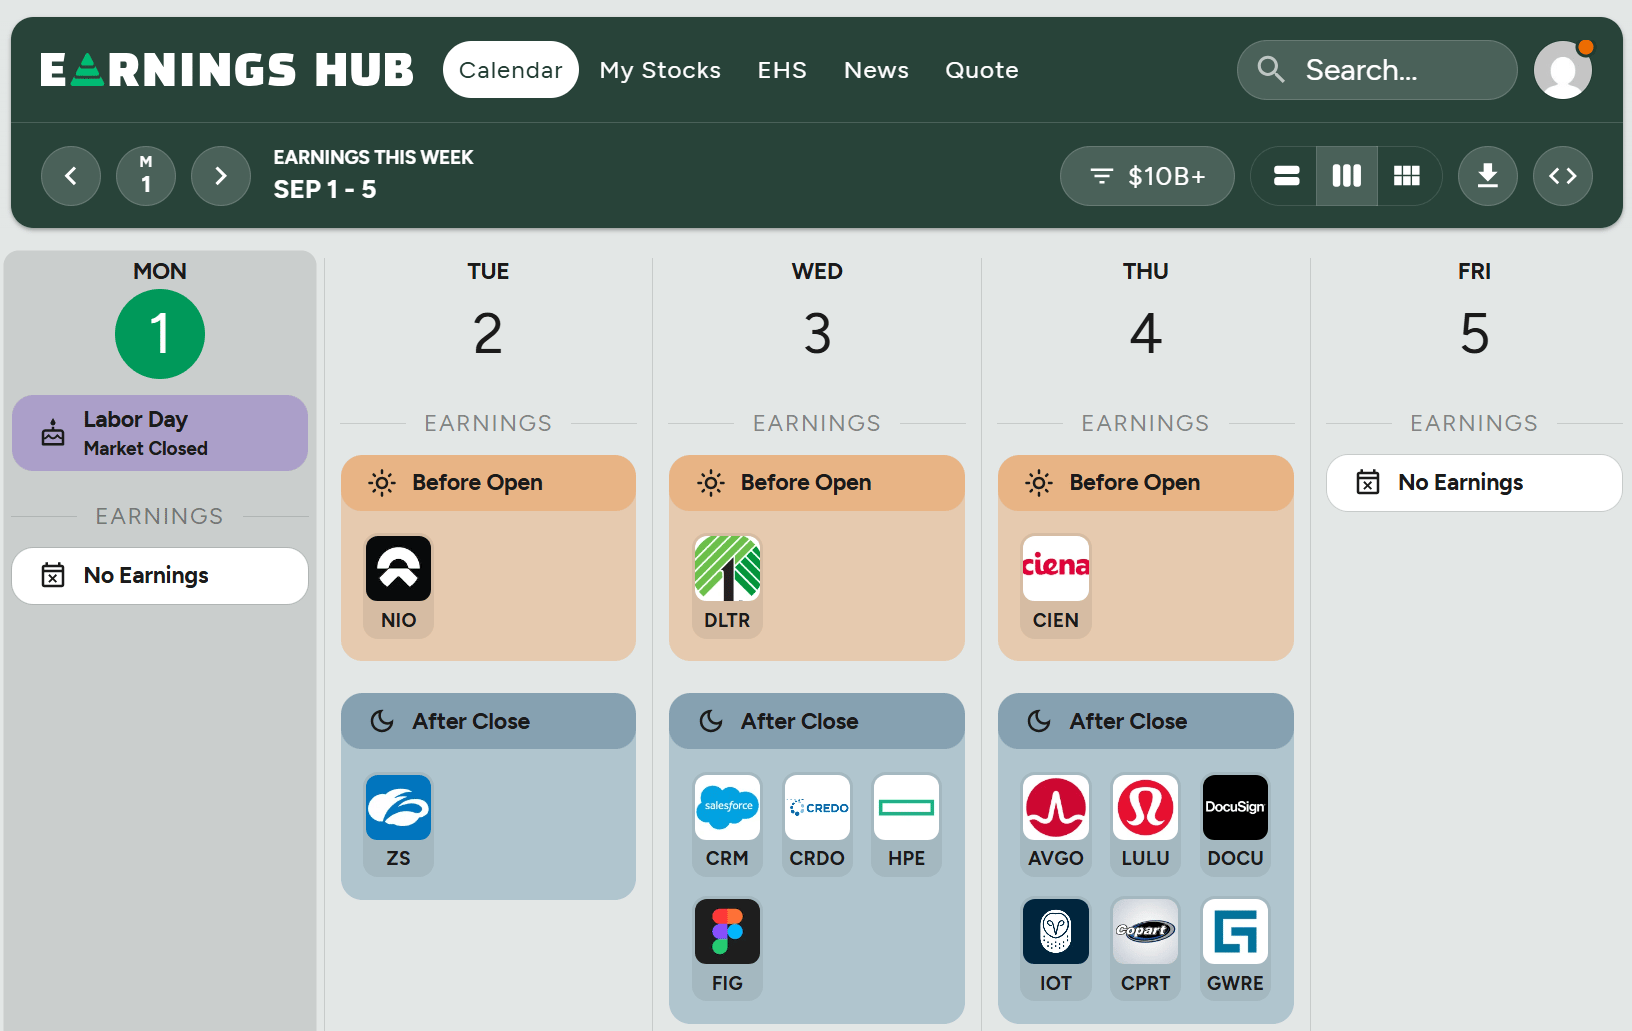
Task: Go to the next week arrow
Action: 221,176
